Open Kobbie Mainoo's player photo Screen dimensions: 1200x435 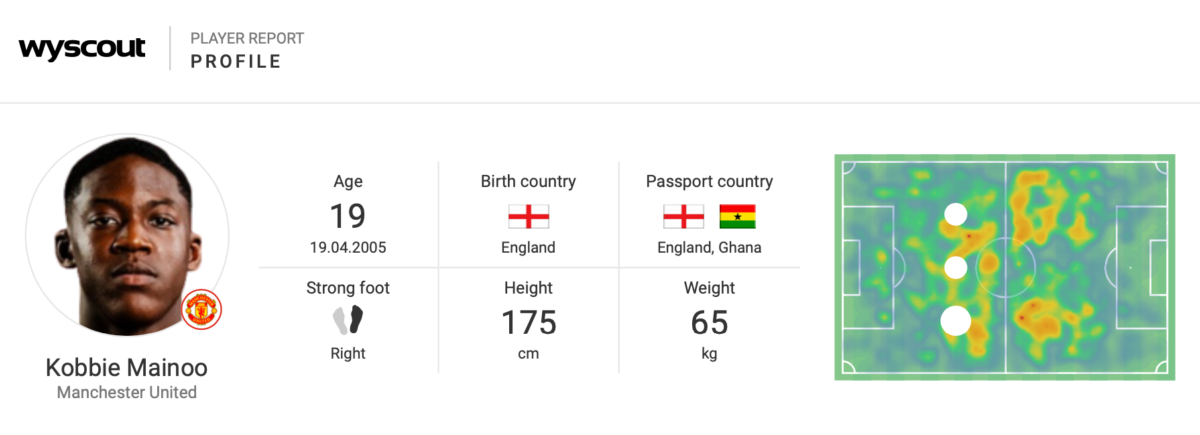[x=127, y=236]
